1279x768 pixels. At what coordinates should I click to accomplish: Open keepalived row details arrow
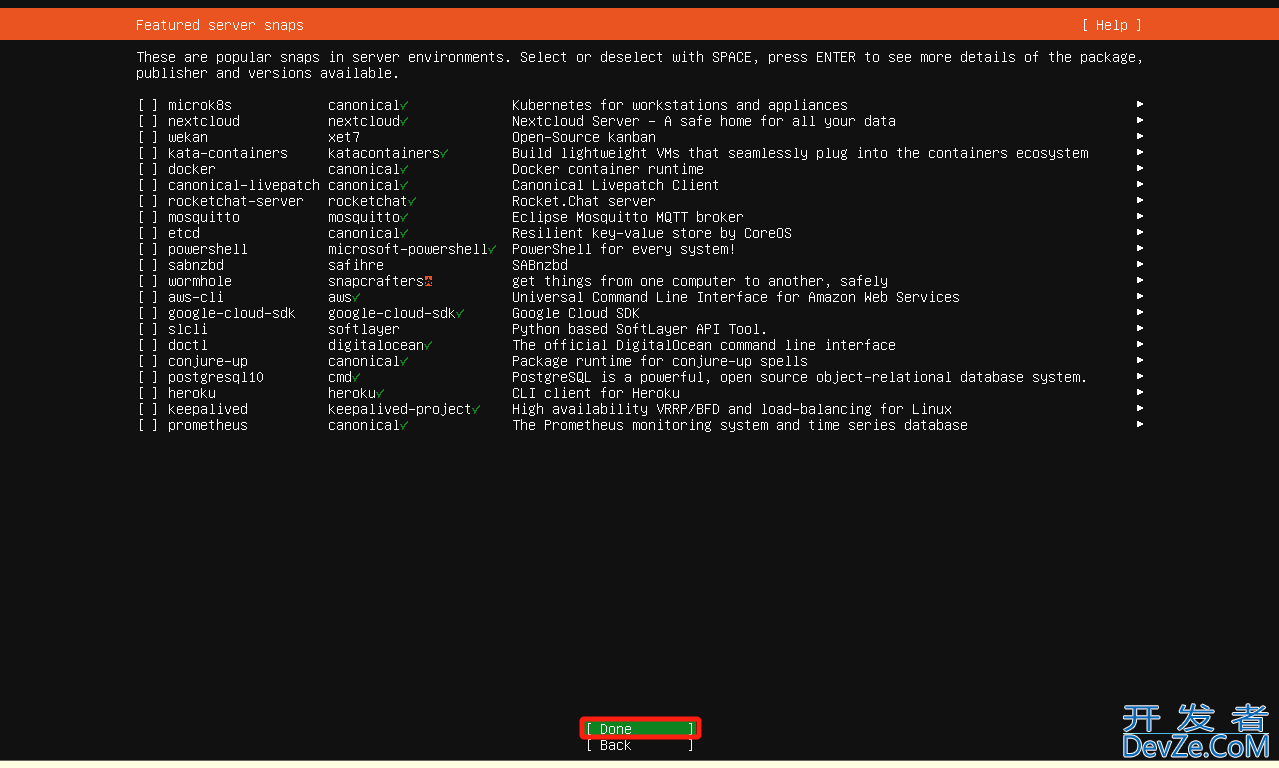(x=1140, y=408)
